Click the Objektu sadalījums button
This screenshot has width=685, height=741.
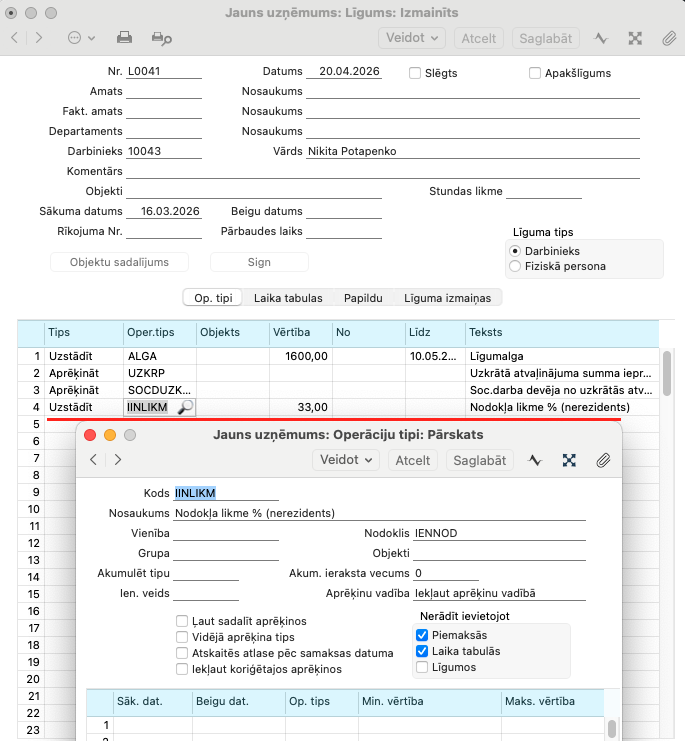[120, 262]
